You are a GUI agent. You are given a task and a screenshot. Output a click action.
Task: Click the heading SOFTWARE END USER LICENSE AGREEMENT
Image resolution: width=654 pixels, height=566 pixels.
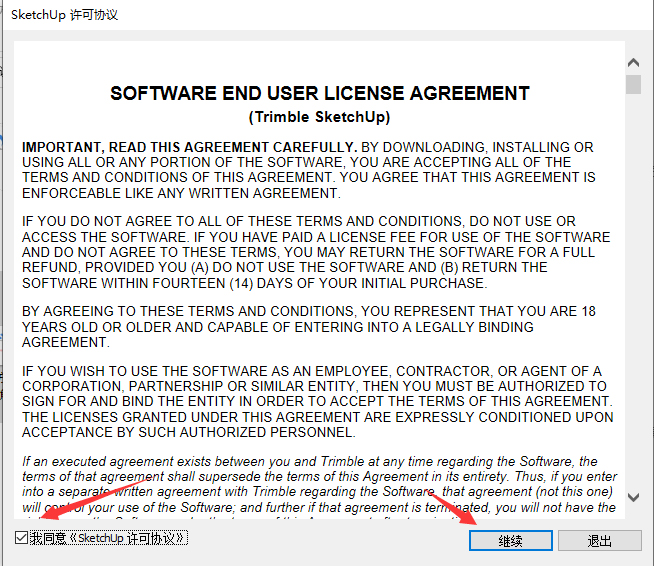click(319, 93)
